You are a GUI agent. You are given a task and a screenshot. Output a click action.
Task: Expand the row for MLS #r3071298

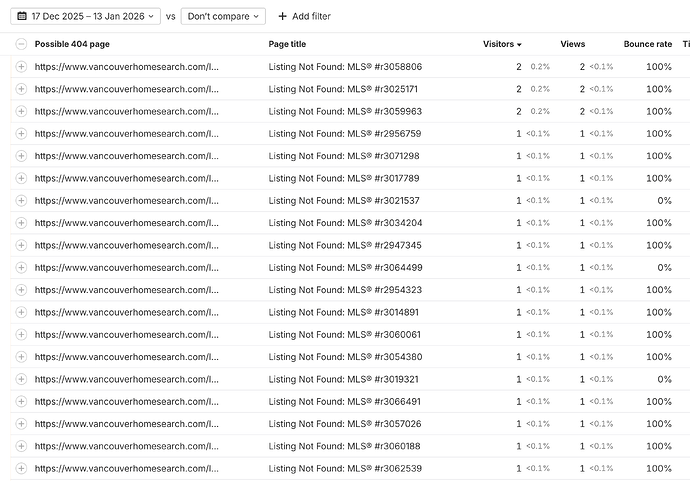(x=21, y=156)
